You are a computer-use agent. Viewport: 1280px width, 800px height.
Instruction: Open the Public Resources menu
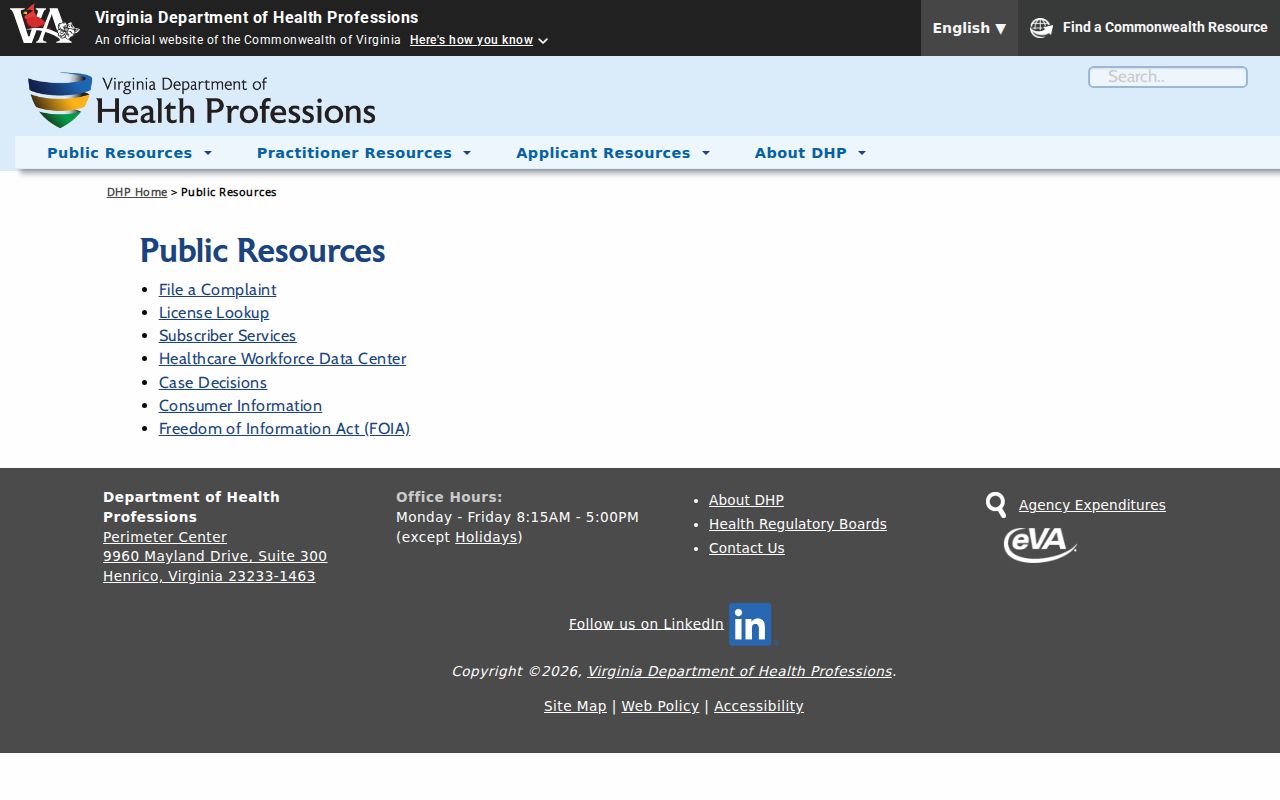129,153
